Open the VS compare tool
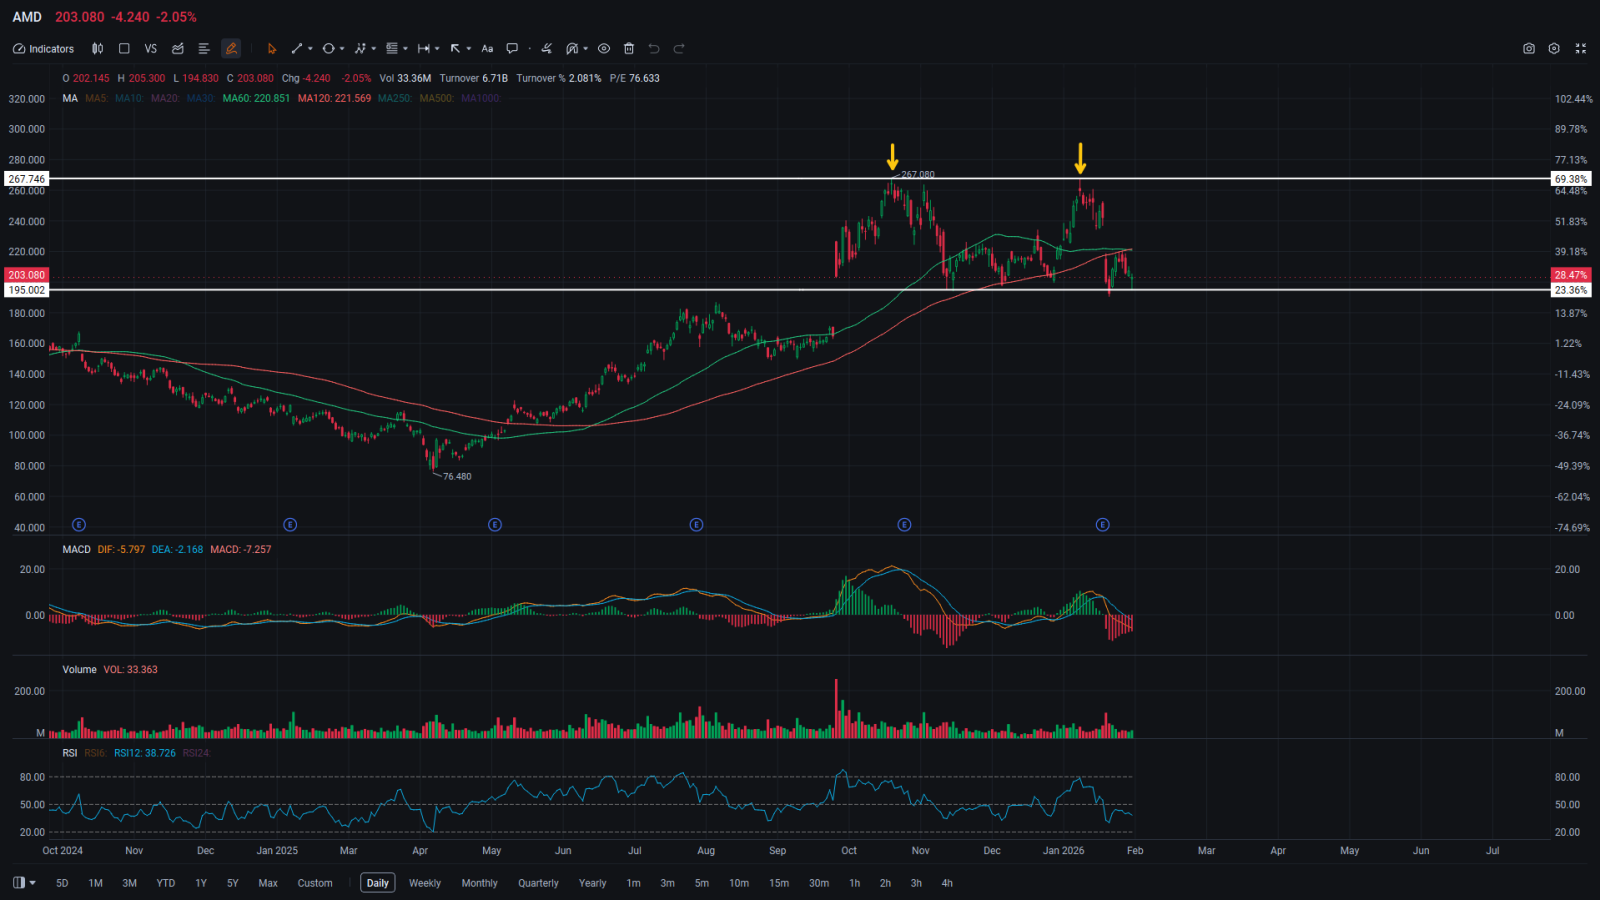This screenshot has width=1600, height=900. coord(151,48)
